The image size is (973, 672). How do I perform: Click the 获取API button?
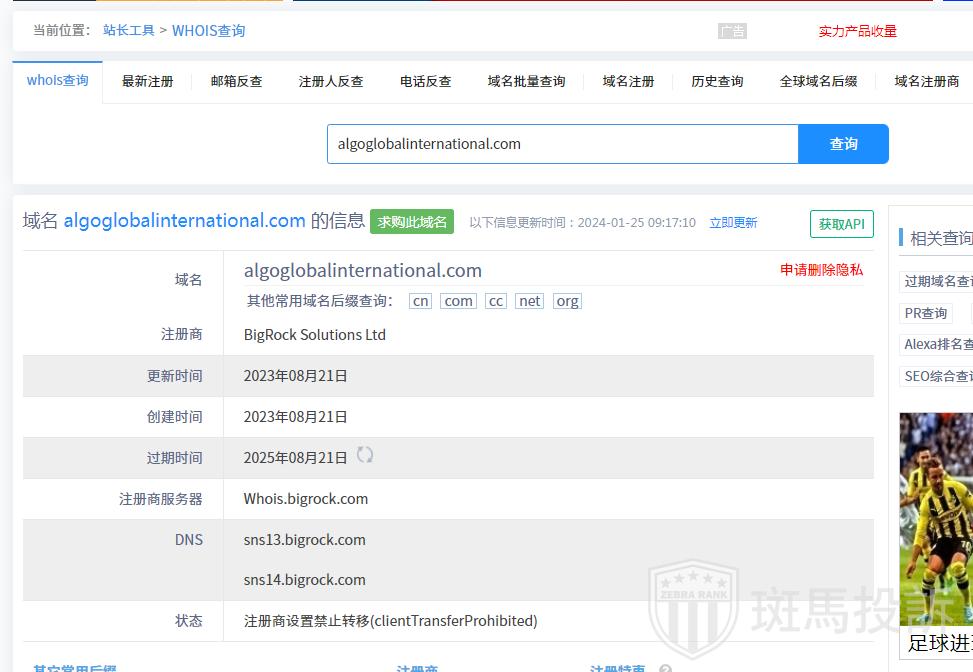[x=841, y=224]
